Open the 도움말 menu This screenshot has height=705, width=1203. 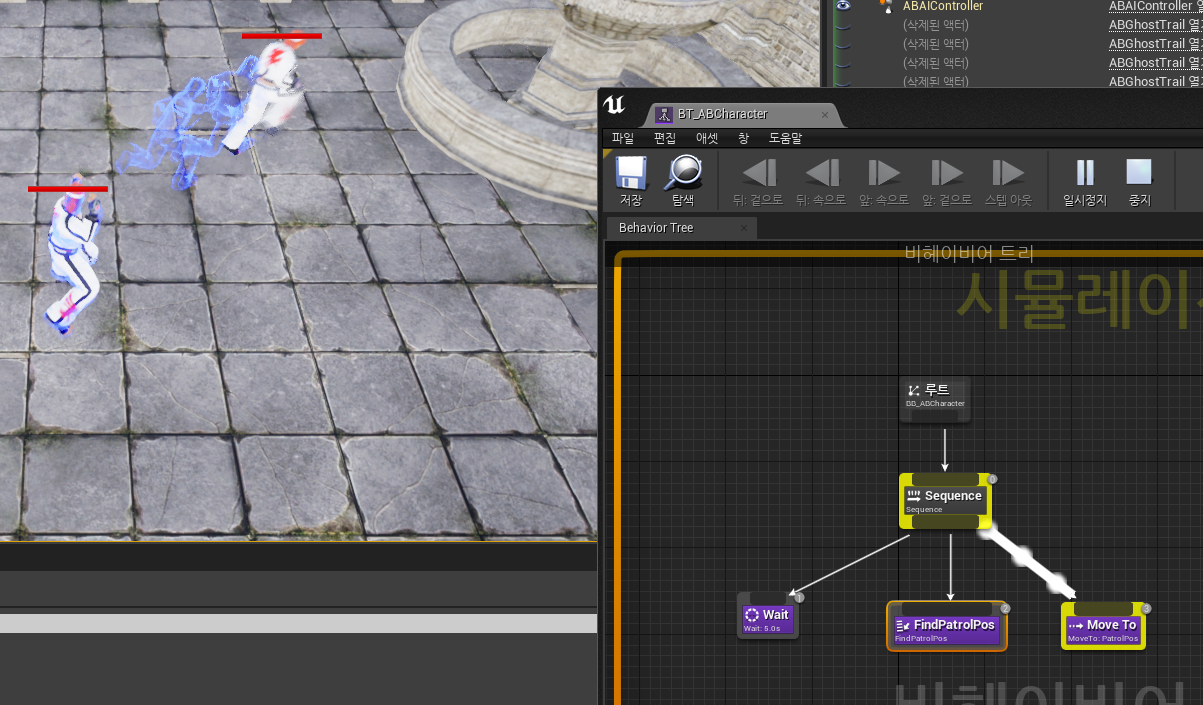[785, 138]
